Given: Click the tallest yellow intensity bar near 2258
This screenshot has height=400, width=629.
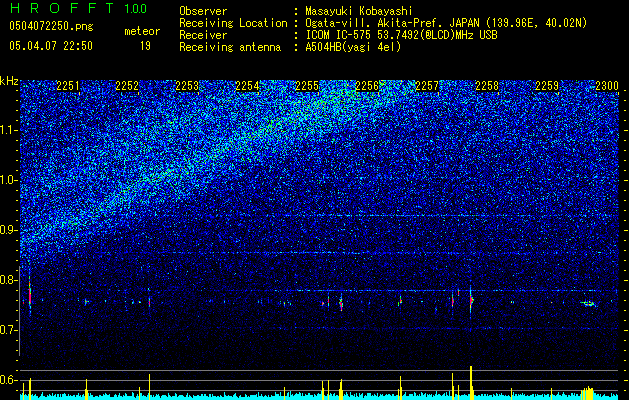Looking at the screenshot, I should 471,383.
